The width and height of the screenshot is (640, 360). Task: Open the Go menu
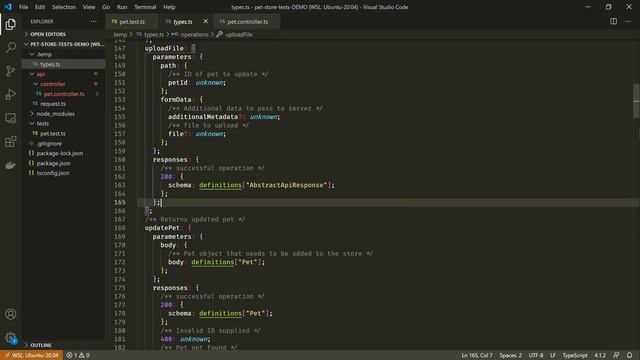pos(106,7)
